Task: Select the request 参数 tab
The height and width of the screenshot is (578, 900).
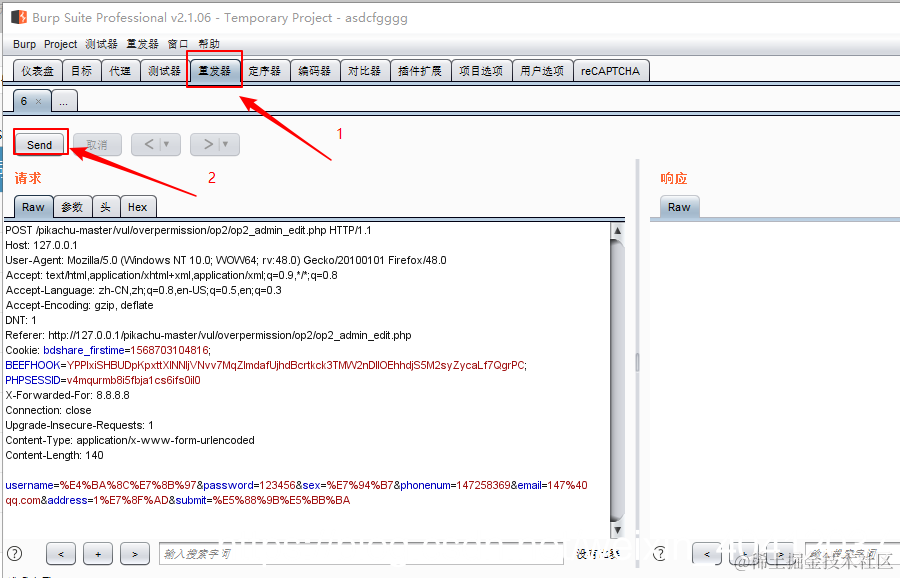Action: [x=72, y=207]
